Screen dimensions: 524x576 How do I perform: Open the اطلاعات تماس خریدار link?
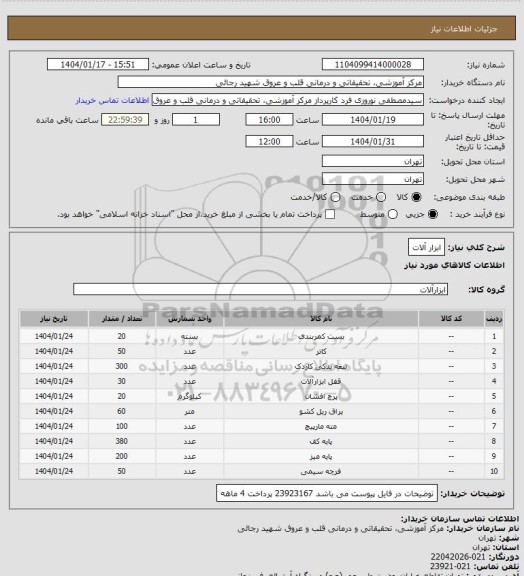point(112,100)
